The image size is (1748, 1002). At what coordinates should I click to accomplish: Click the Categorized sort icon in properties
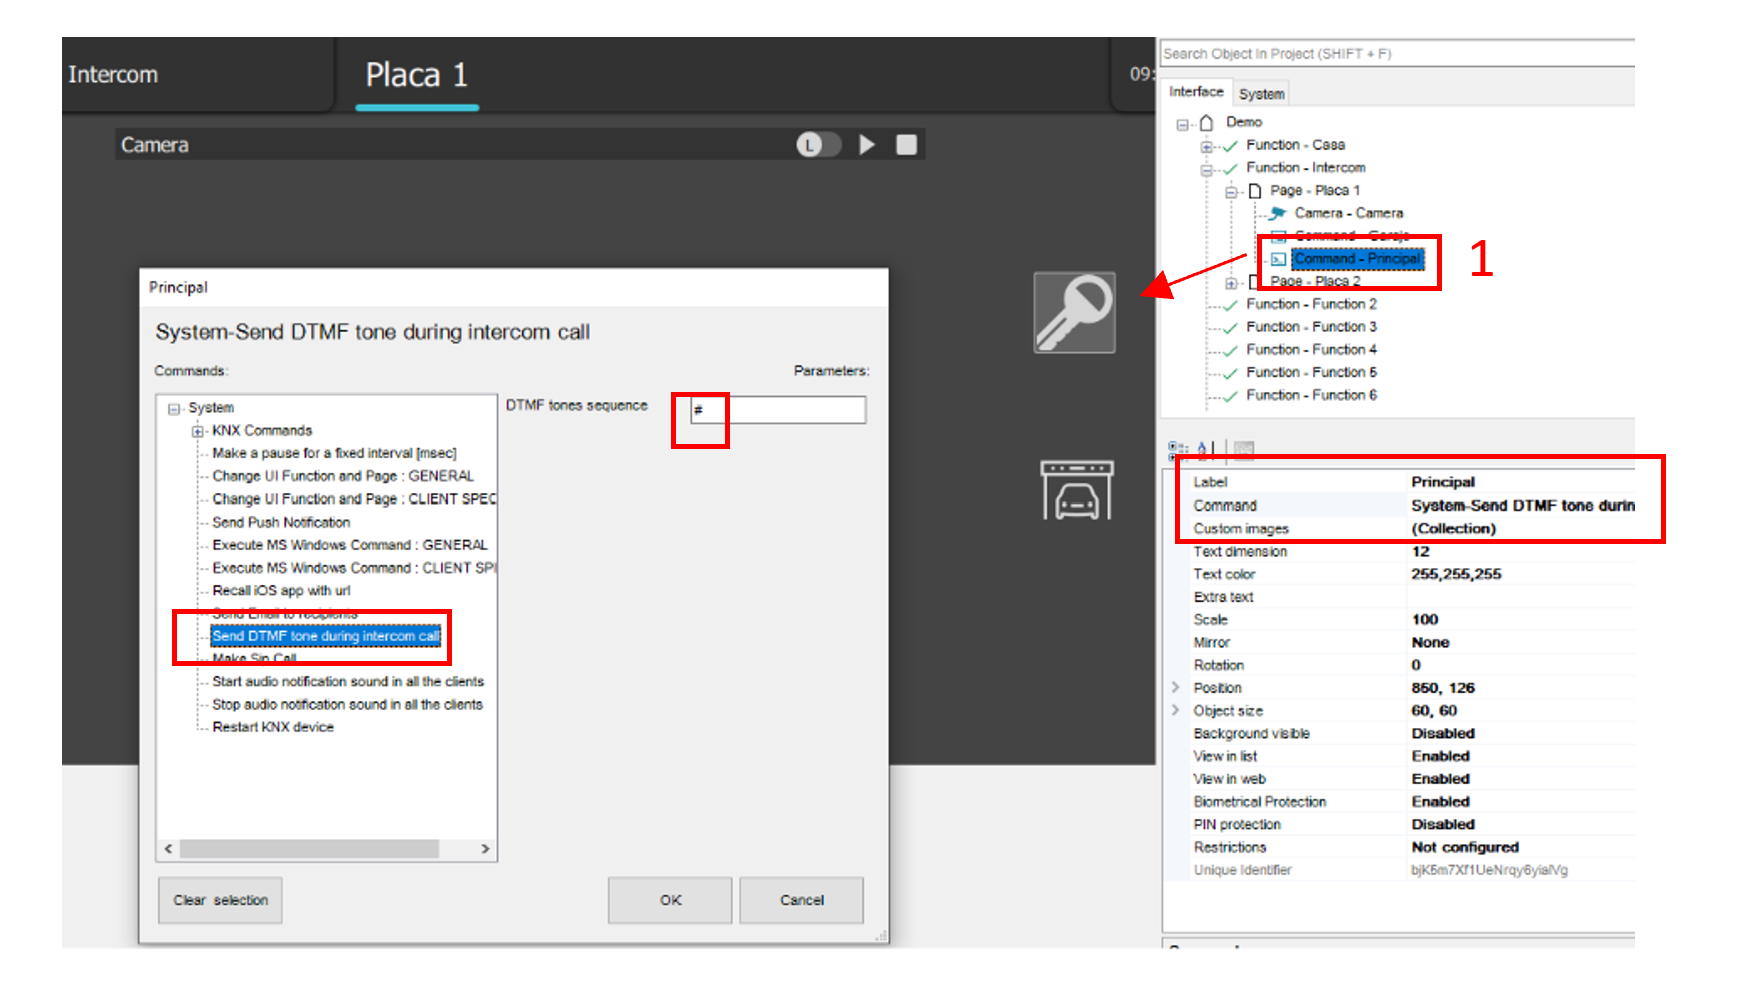(x=1178, y=450)
